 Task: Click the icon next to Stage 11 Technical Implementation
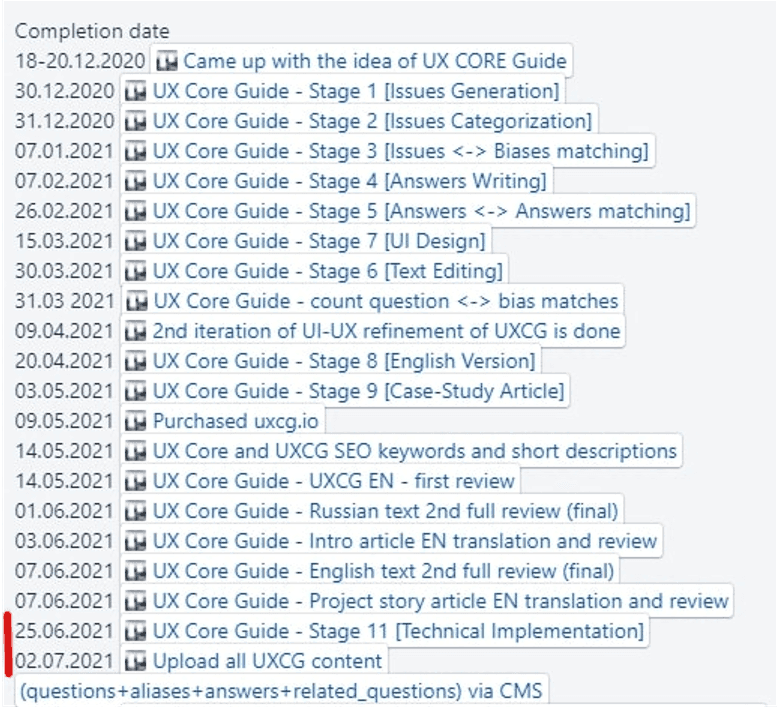pyautogui.click(x=137, y=632)
